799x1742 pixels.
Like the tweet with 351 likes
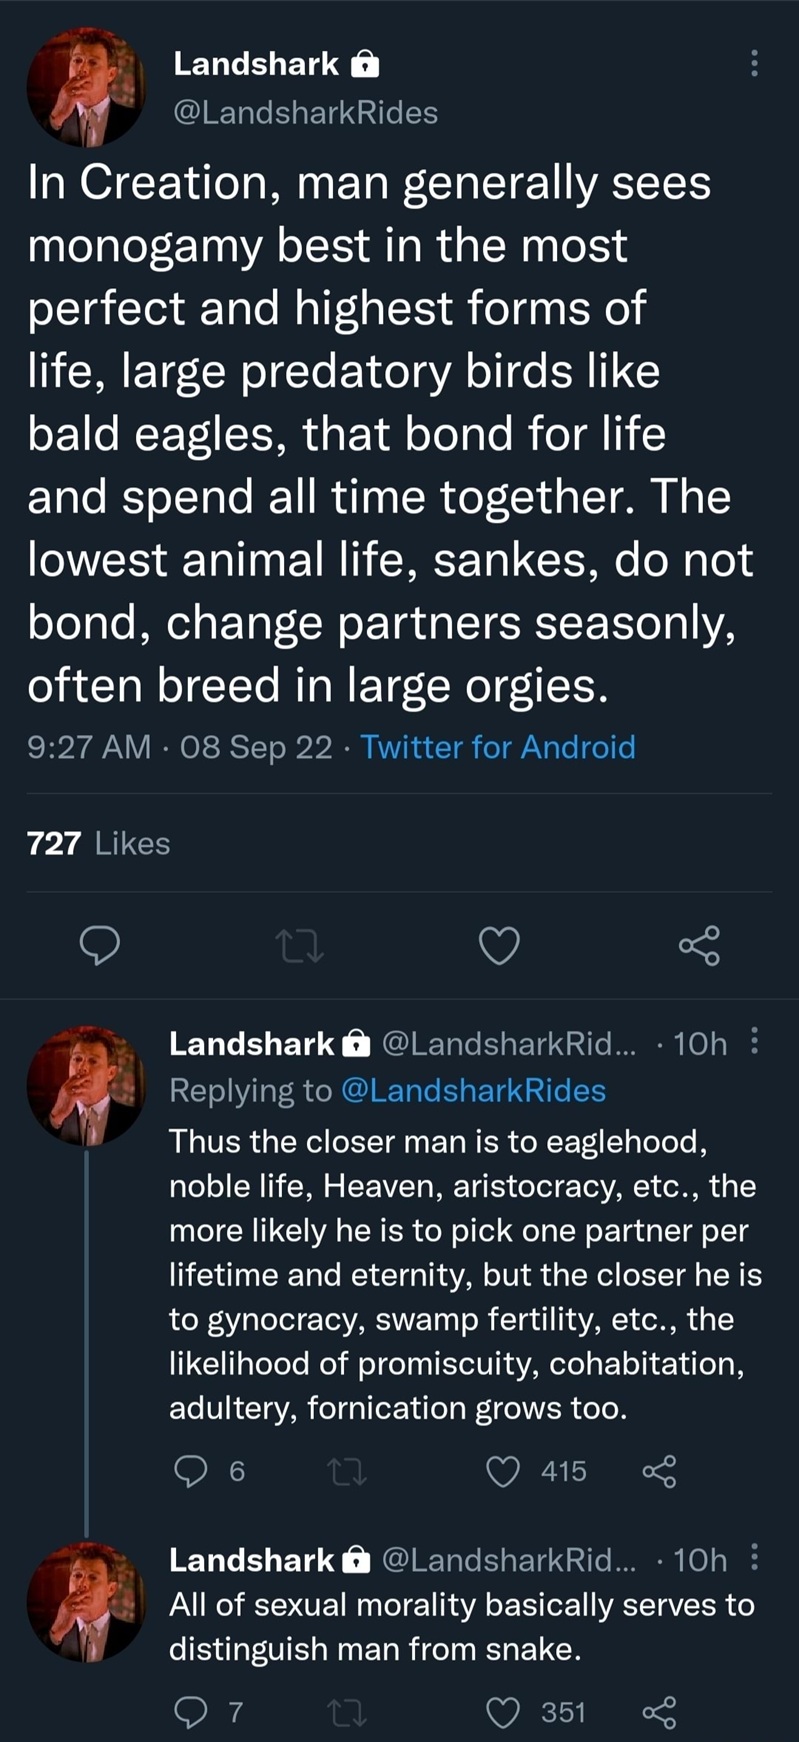tap(503, 1713)
